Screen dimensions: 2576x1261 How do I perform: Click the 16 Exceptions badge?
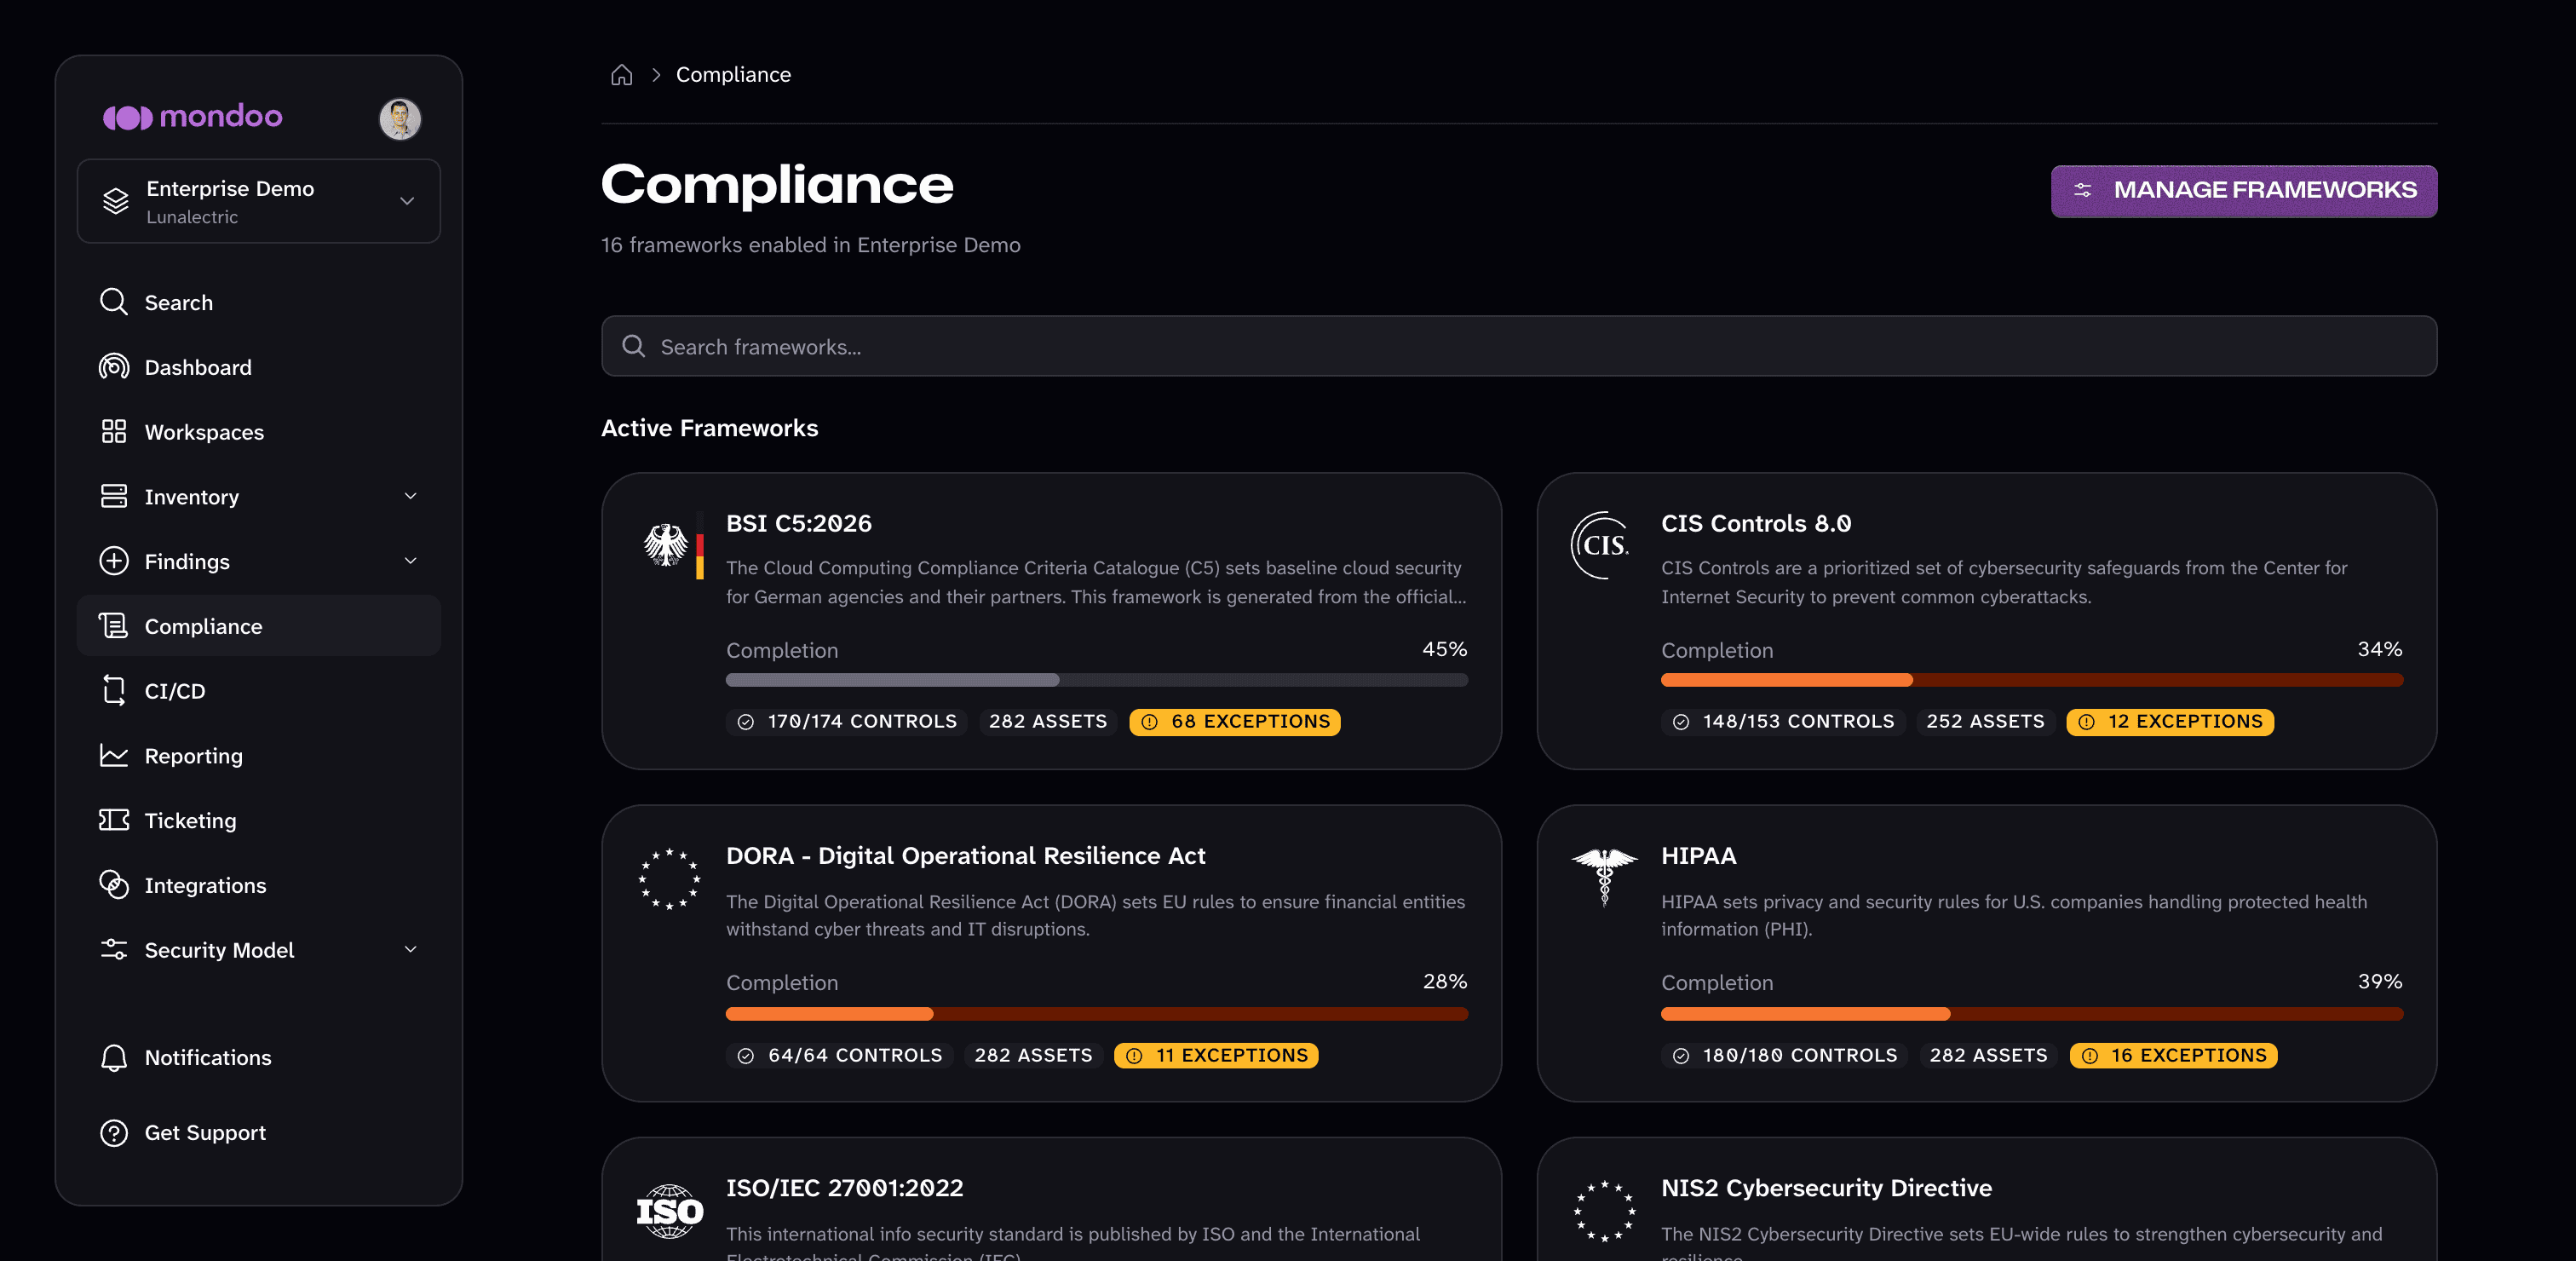coord(2173,1055)
